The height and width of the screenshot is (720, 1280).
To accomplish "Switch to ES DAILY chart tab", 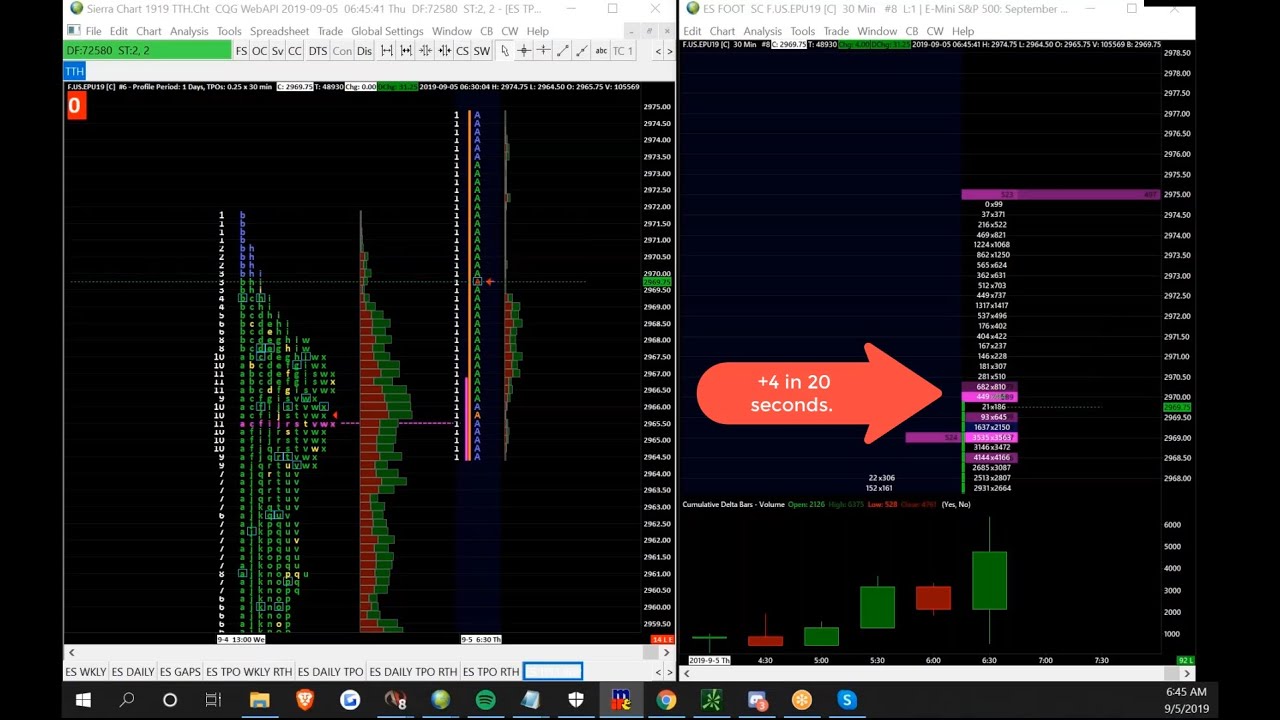I will 133,672.
